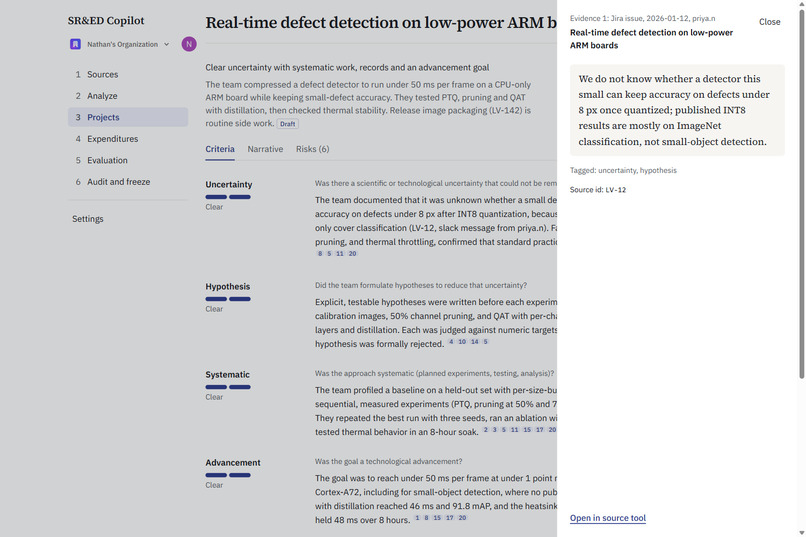Open citation 10 under Hypothesis
The width and height of the screenshot is (806, 537).
point(462,342)
